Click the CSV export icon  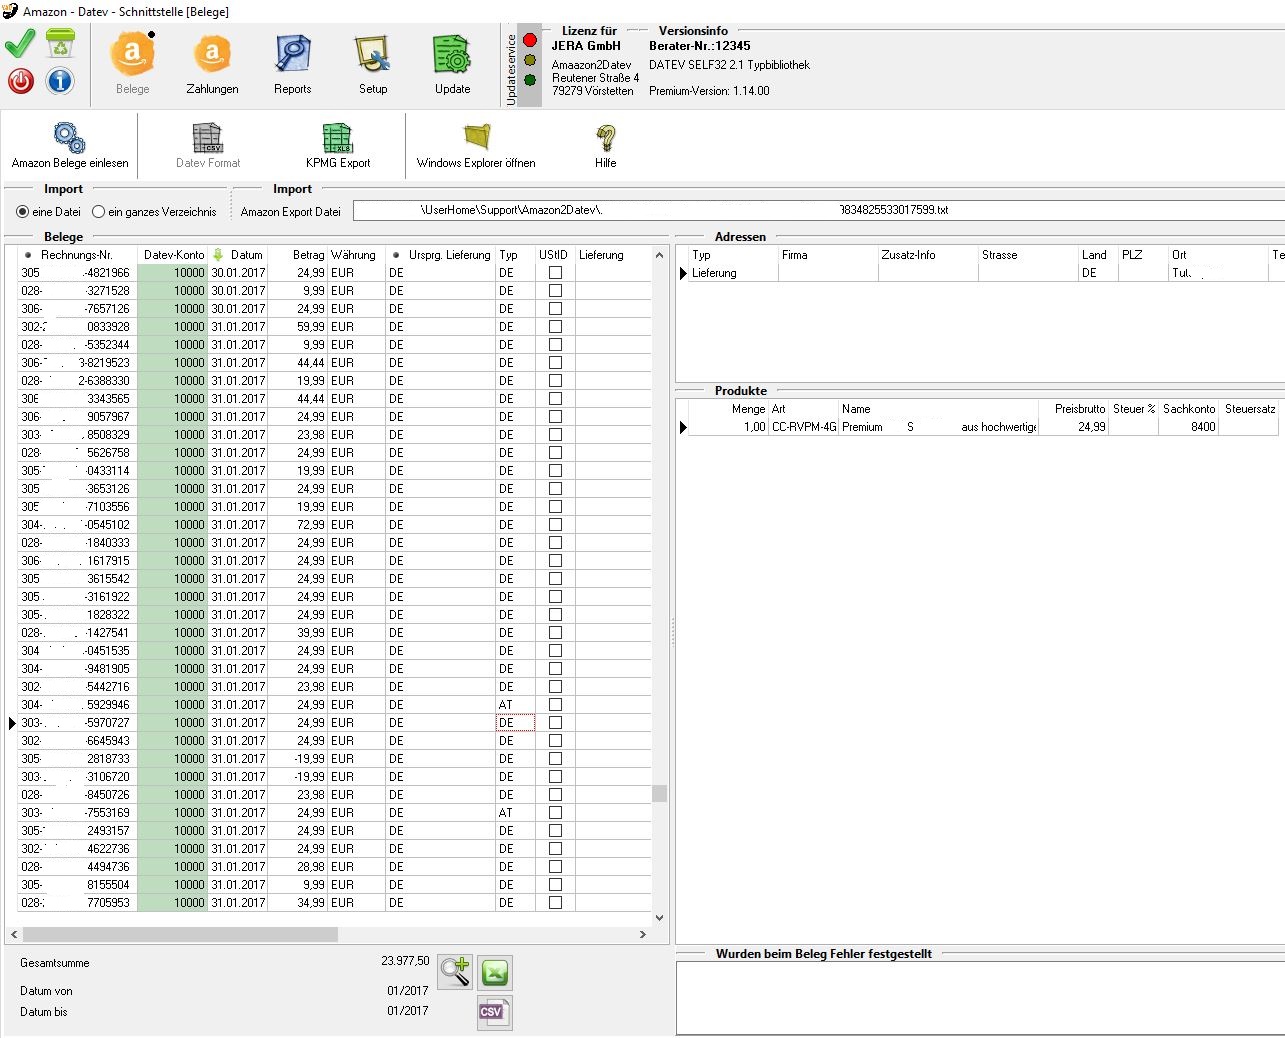click(x=494, y=1012)
